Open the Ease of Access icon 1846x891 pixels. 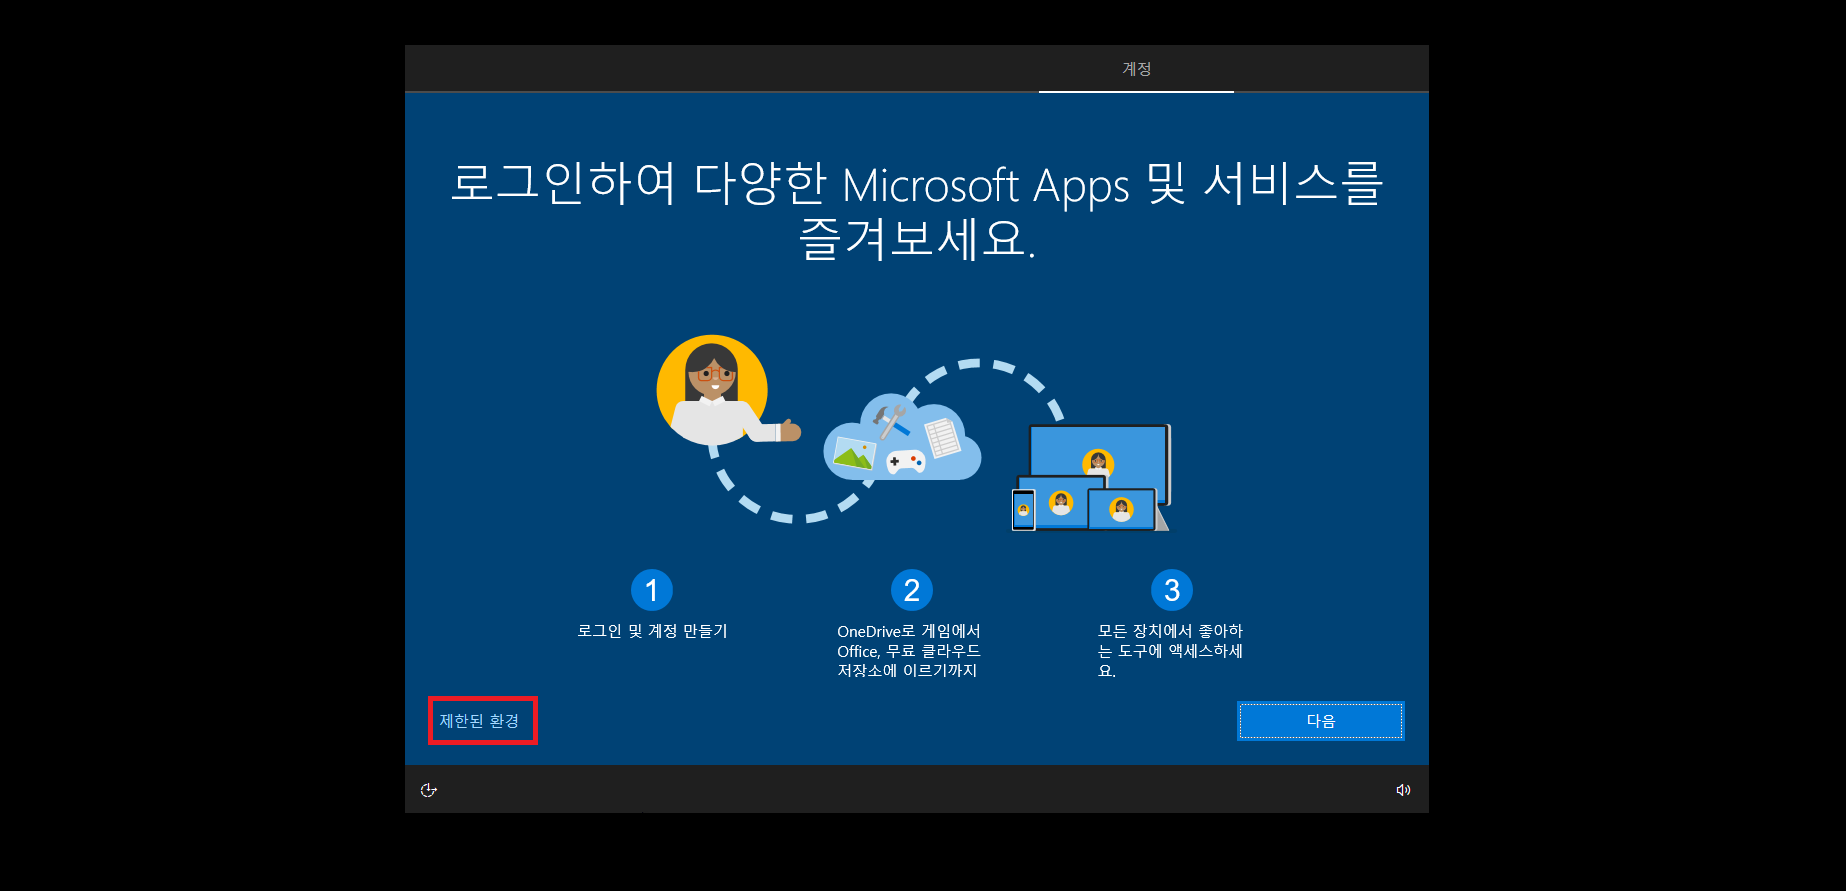pyautogui.click(x=429, y=790)
